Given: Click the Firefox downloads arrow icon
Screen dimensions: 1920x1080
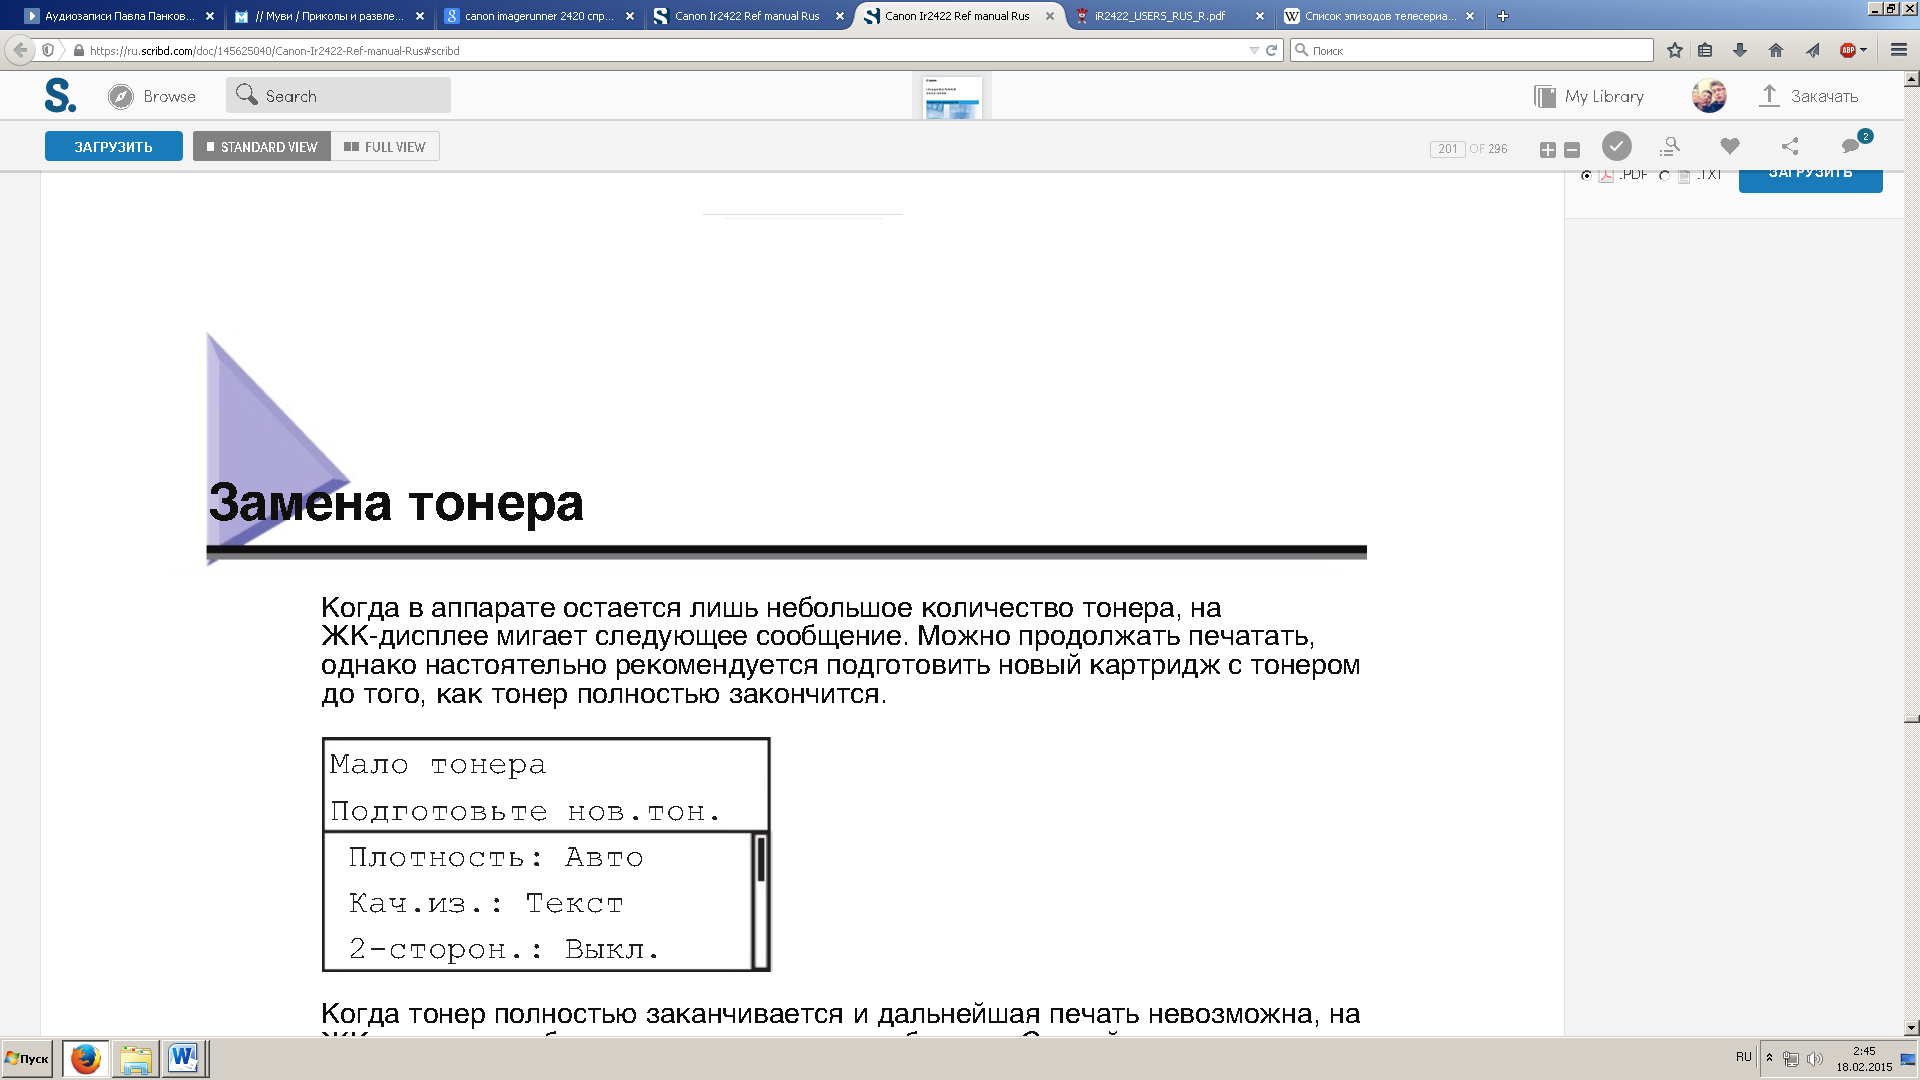Looking at the screenshot, I should click(x=1740, y=50).
